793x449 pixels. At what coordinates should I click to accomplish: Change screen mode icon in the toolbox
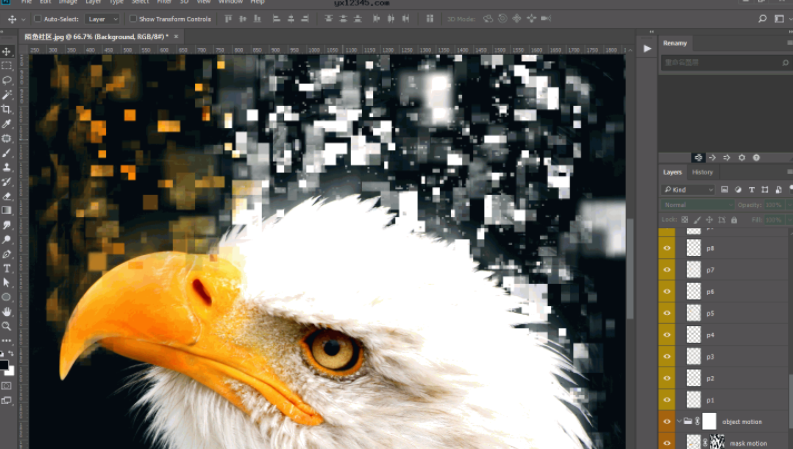coord(6,400)
